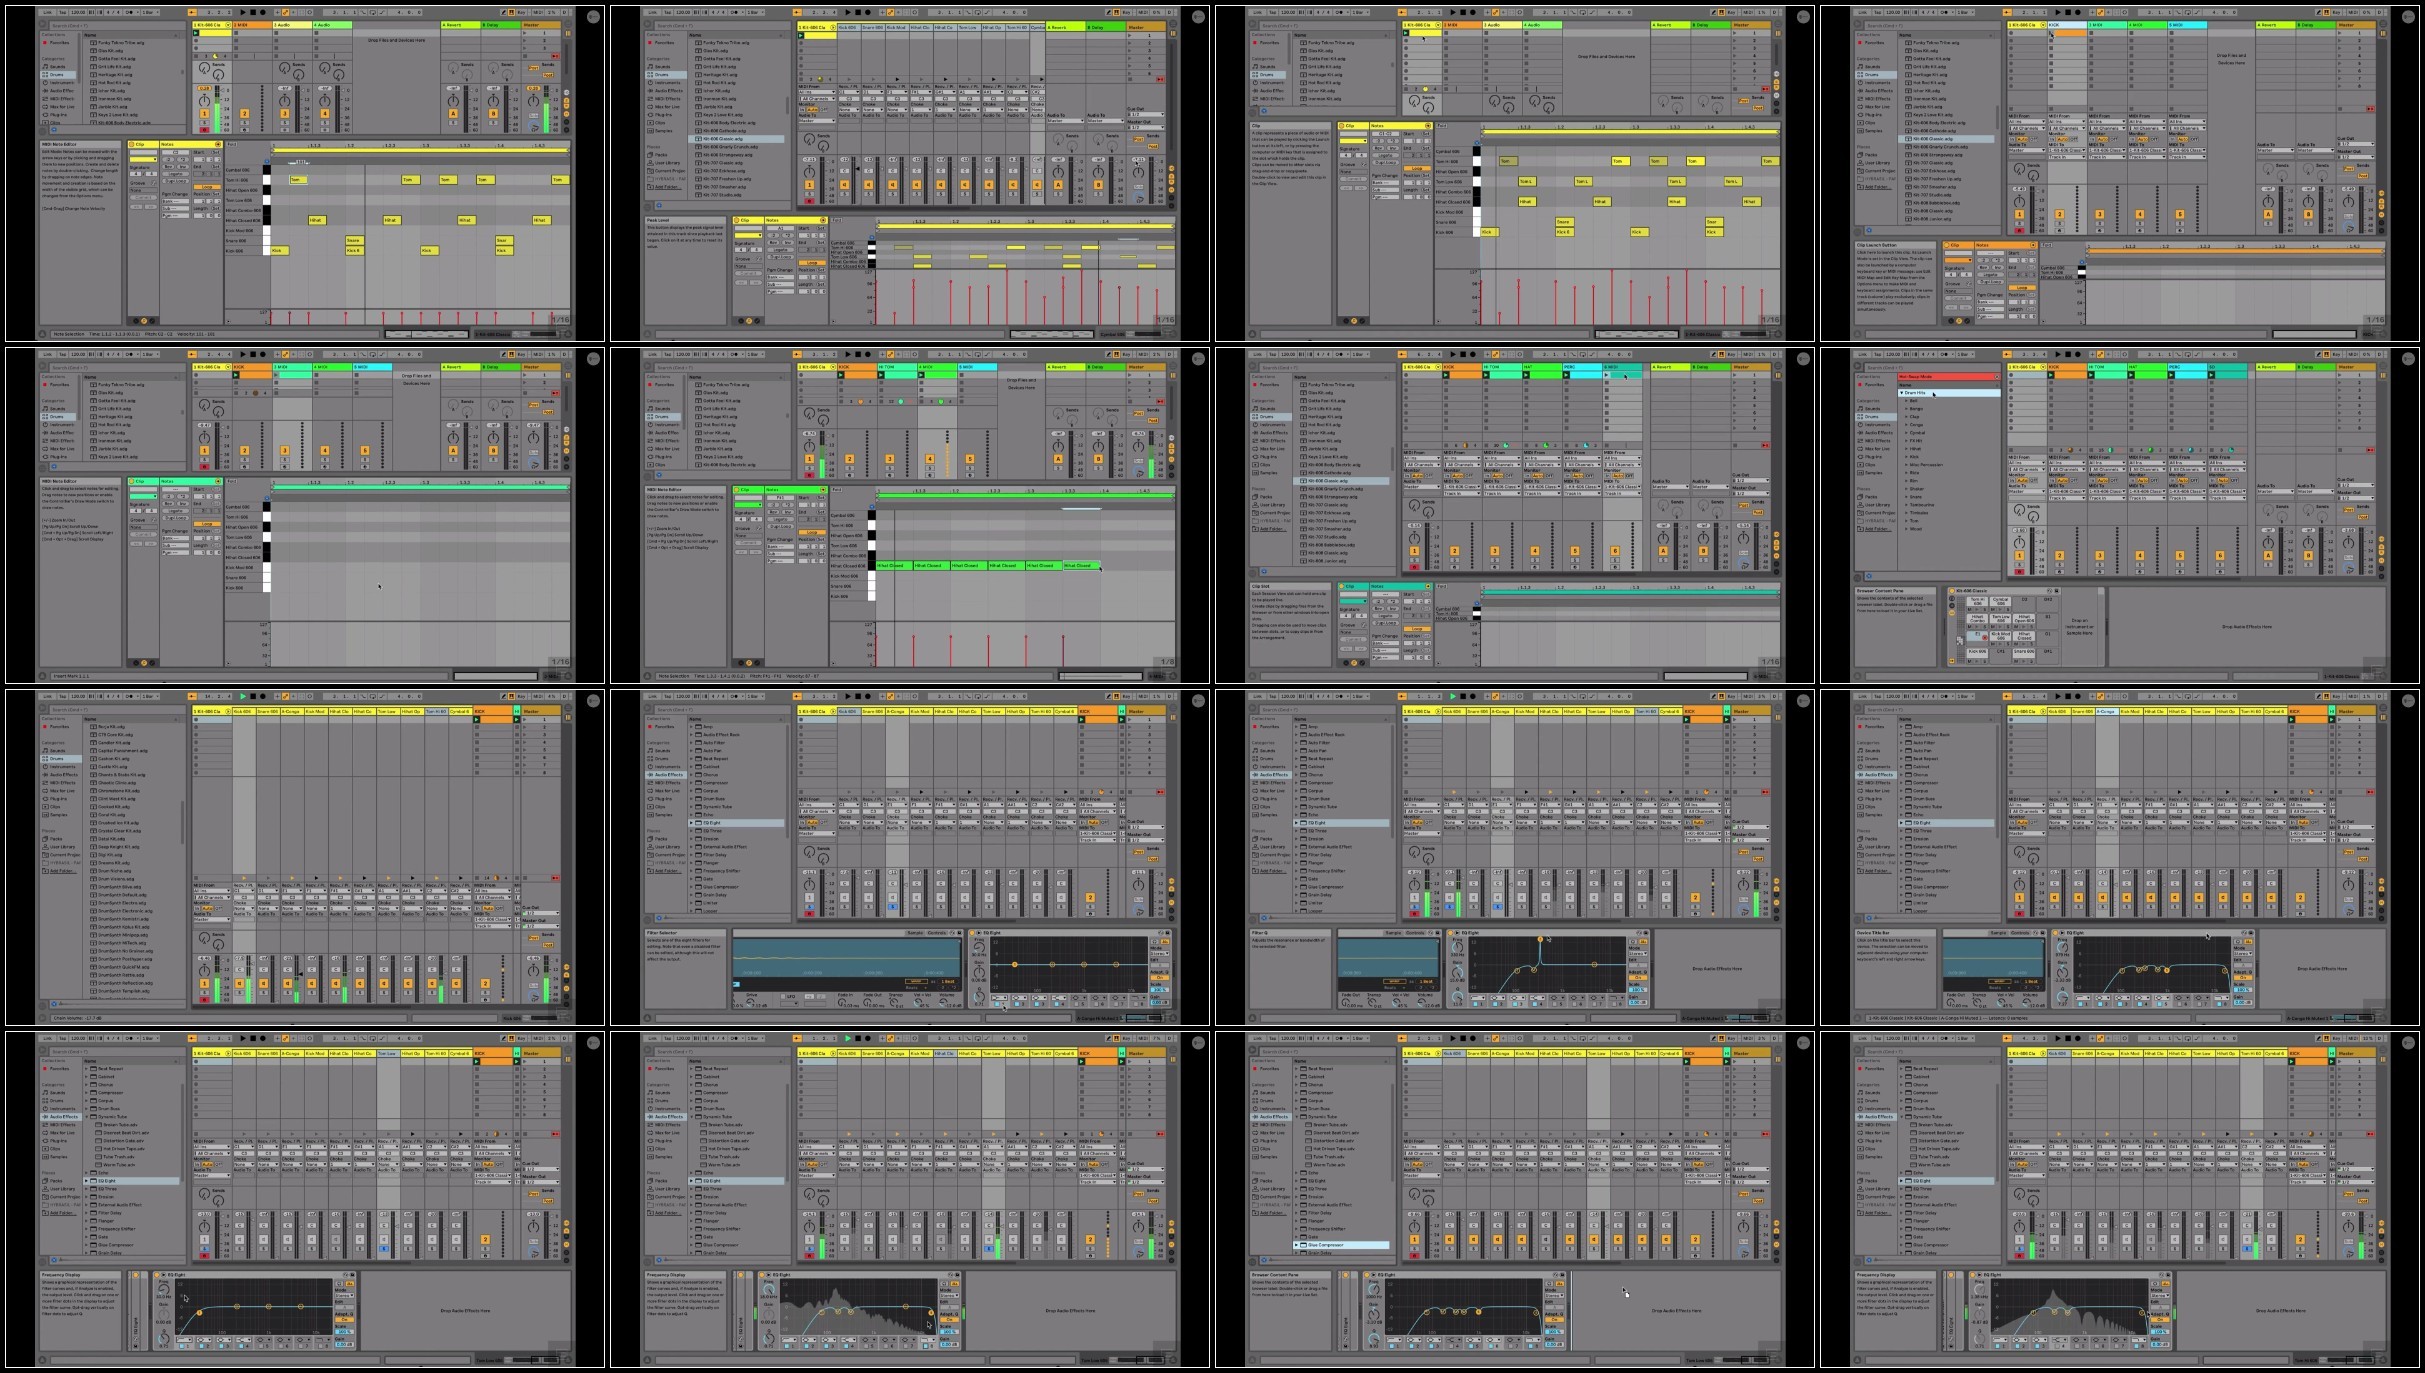
Task: Preview the Tom Hi 606 drum pad
Action: (1977, 610)
